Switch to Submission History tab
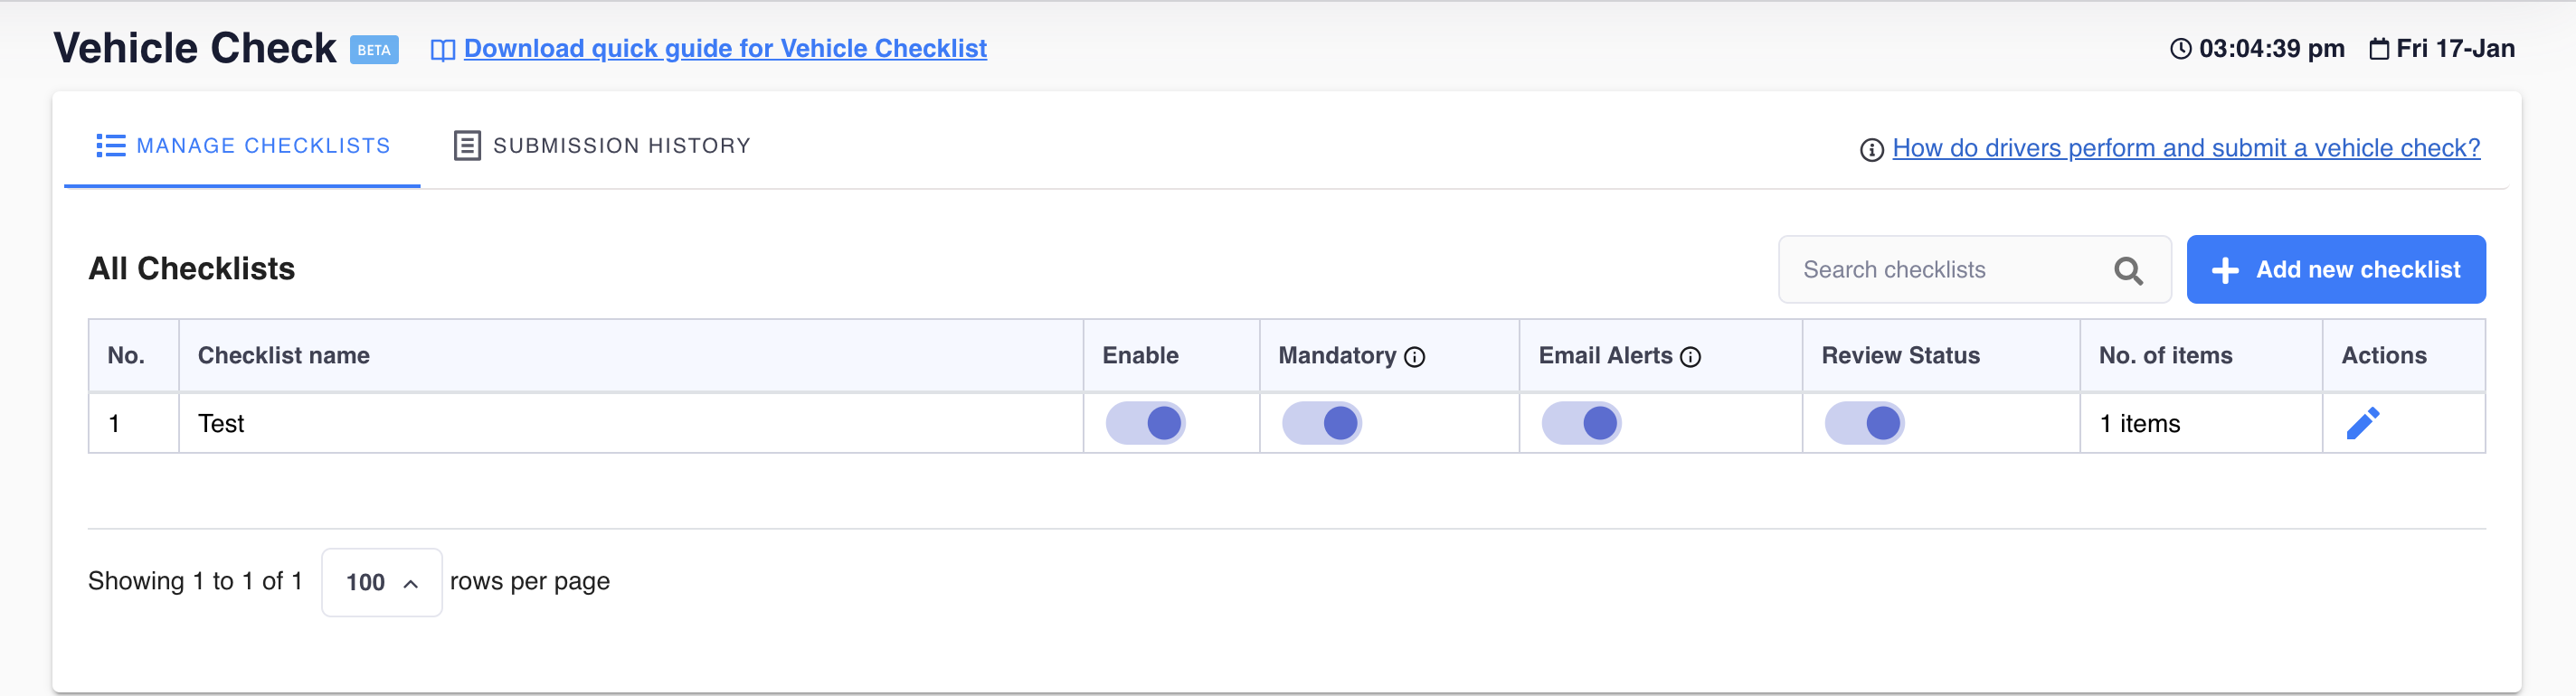The height and width of the screenshot is (696, 2576). tap(601, 146)
